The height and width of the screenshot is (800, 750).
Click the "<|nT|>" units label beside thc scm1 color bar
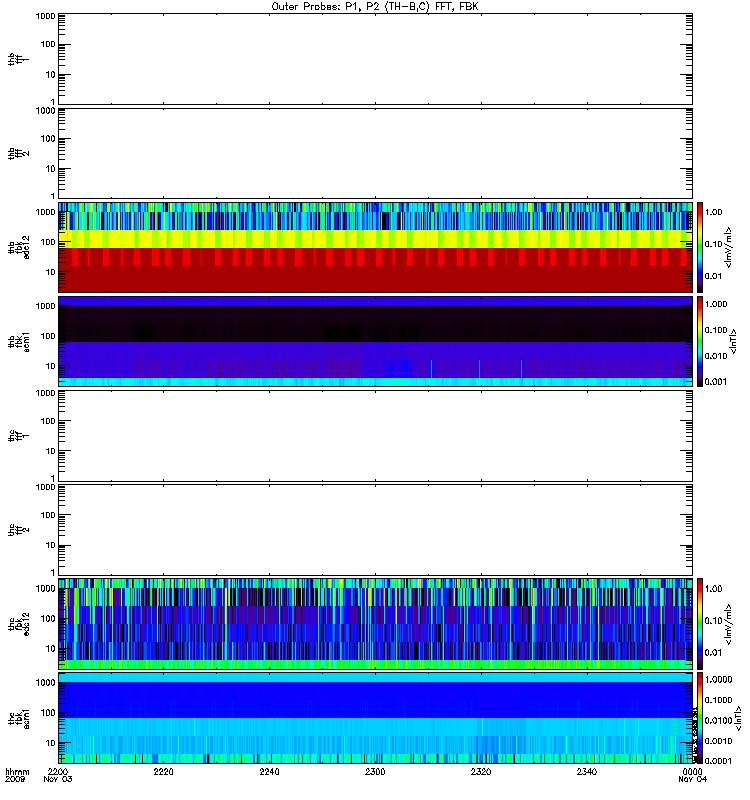(x=738, y=720)
